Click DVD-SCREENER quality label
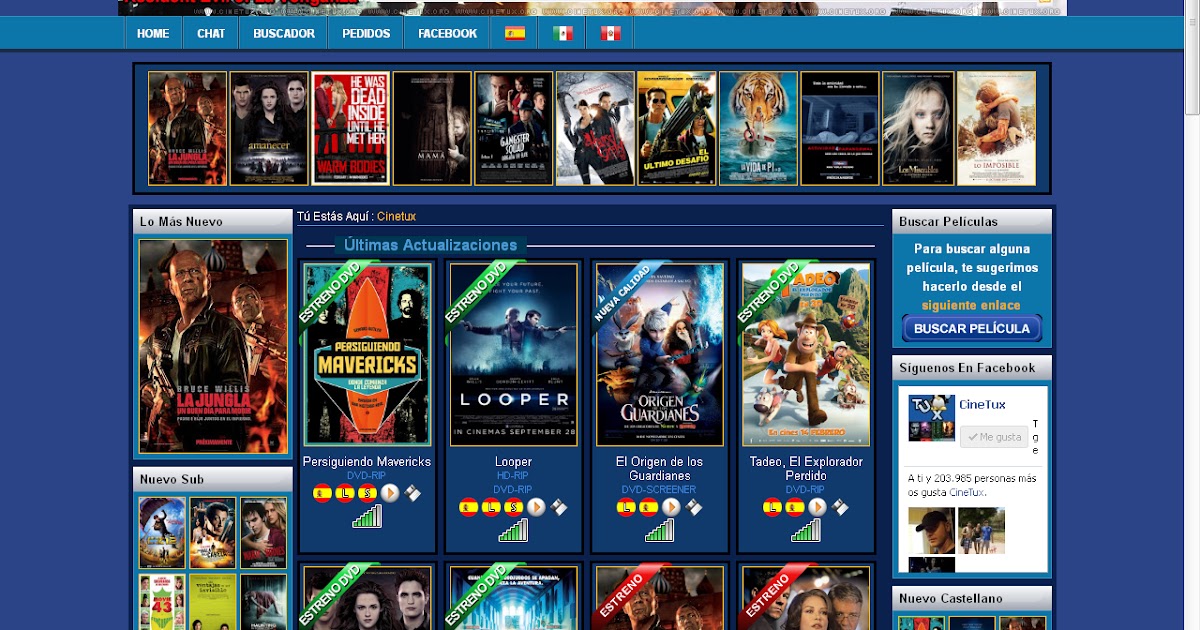The image size is (1200, 630). point(659,490)
